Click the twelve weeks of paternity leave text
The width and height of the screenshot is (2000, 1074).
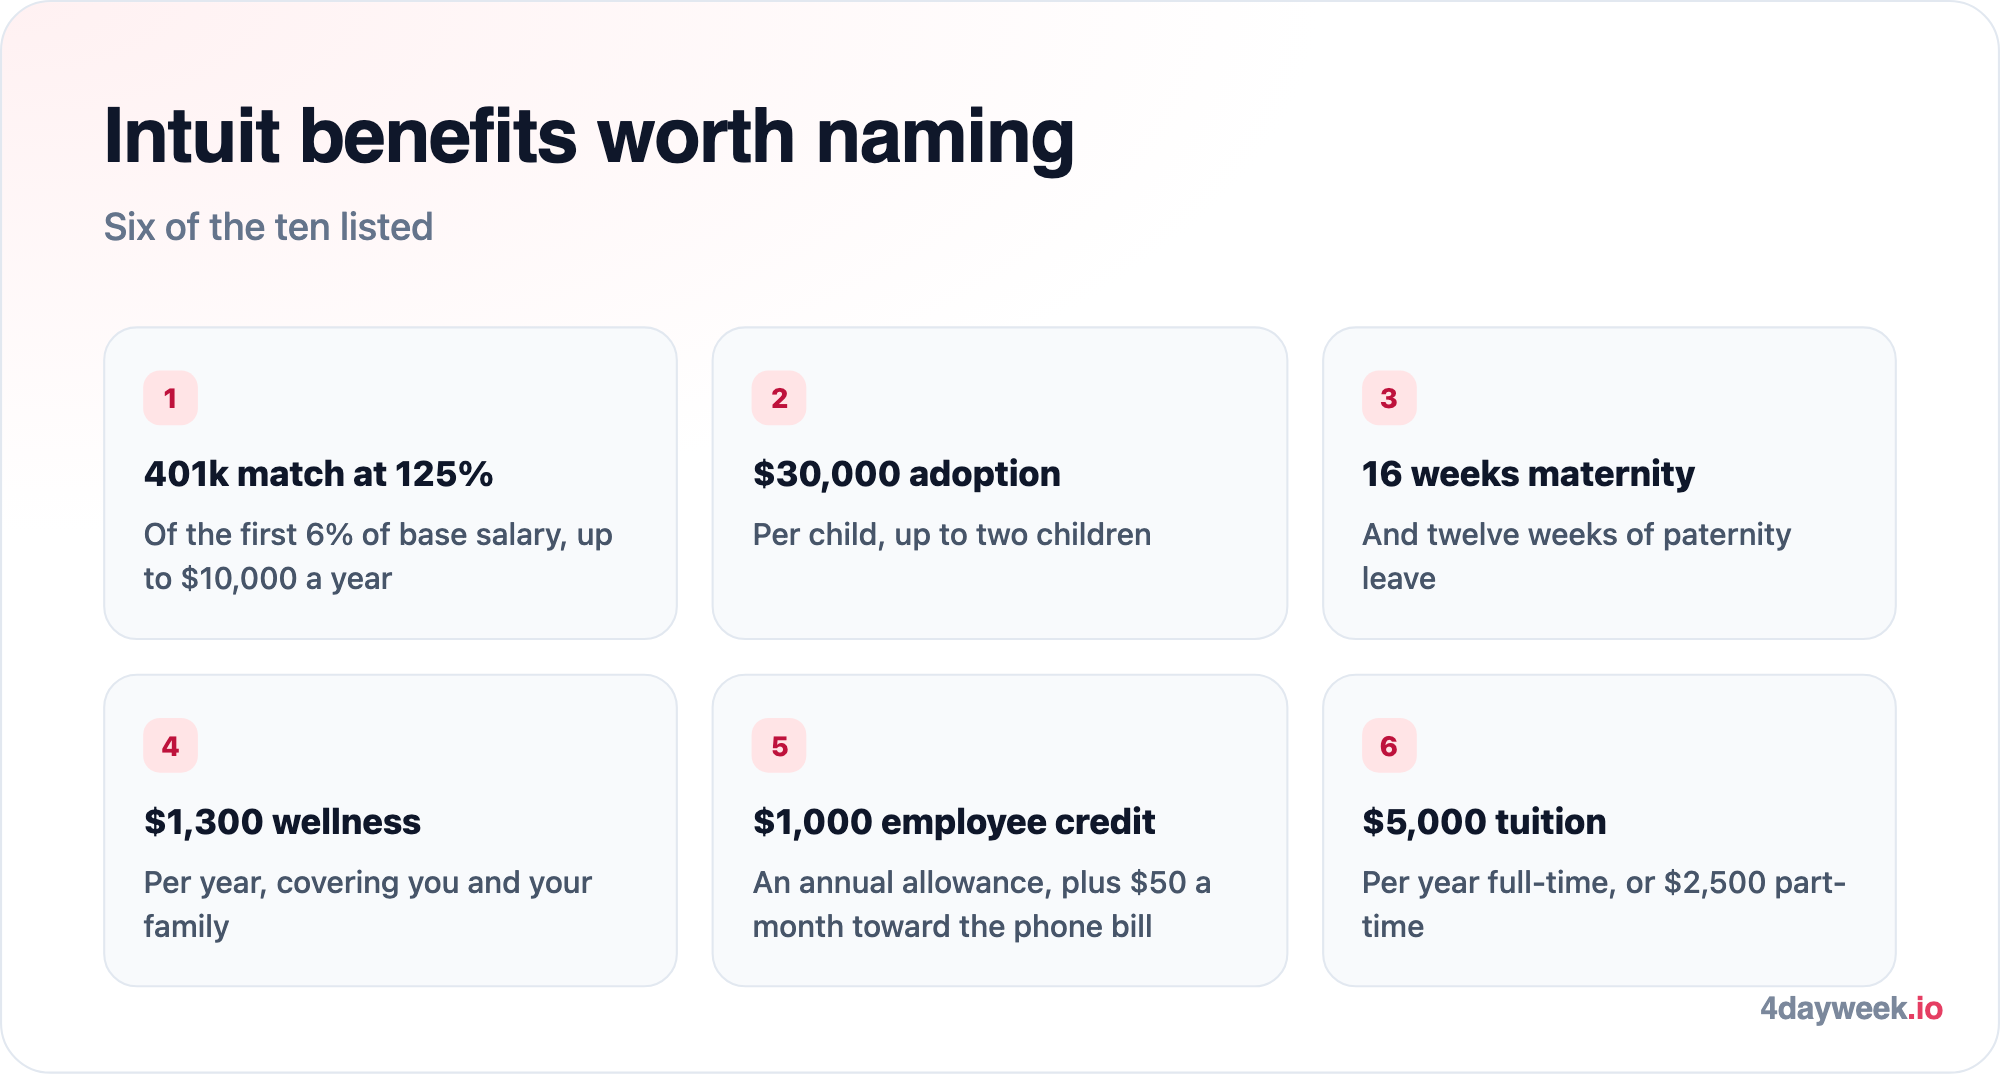click(1576, 556)
